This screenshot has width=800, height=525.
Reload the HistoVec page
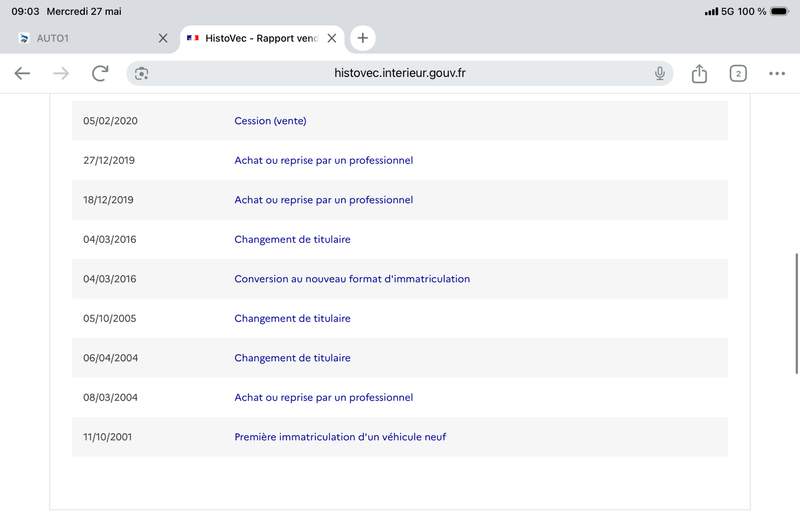[100, 73]
